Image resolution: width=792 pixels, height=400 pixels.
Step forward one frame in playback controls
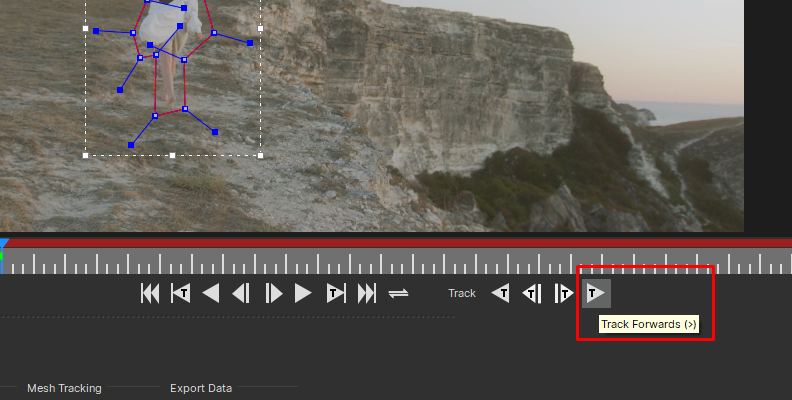[x=273, y=293]
